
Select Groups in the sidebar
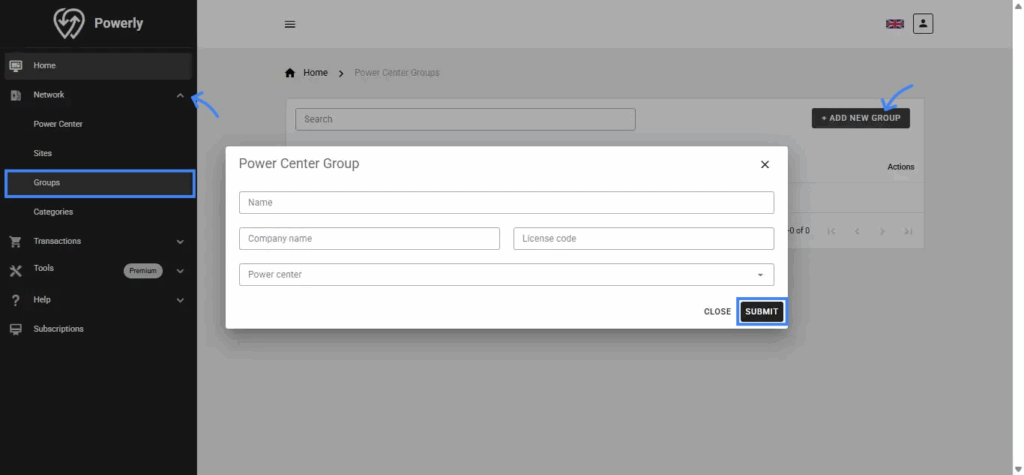coord(47,183)
